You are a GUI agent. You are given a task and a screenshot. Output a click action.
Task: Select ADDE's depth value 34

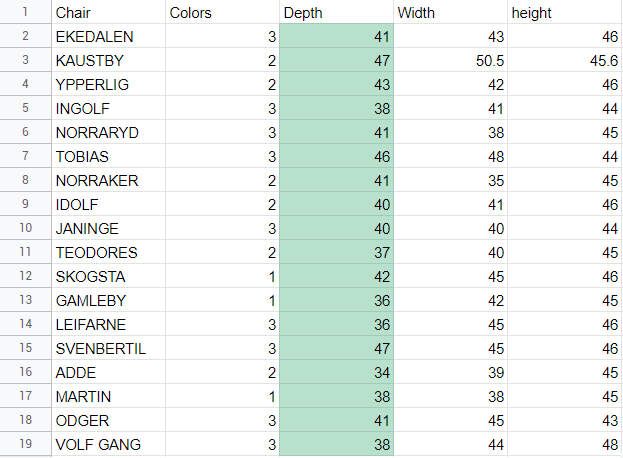[337, 372]
